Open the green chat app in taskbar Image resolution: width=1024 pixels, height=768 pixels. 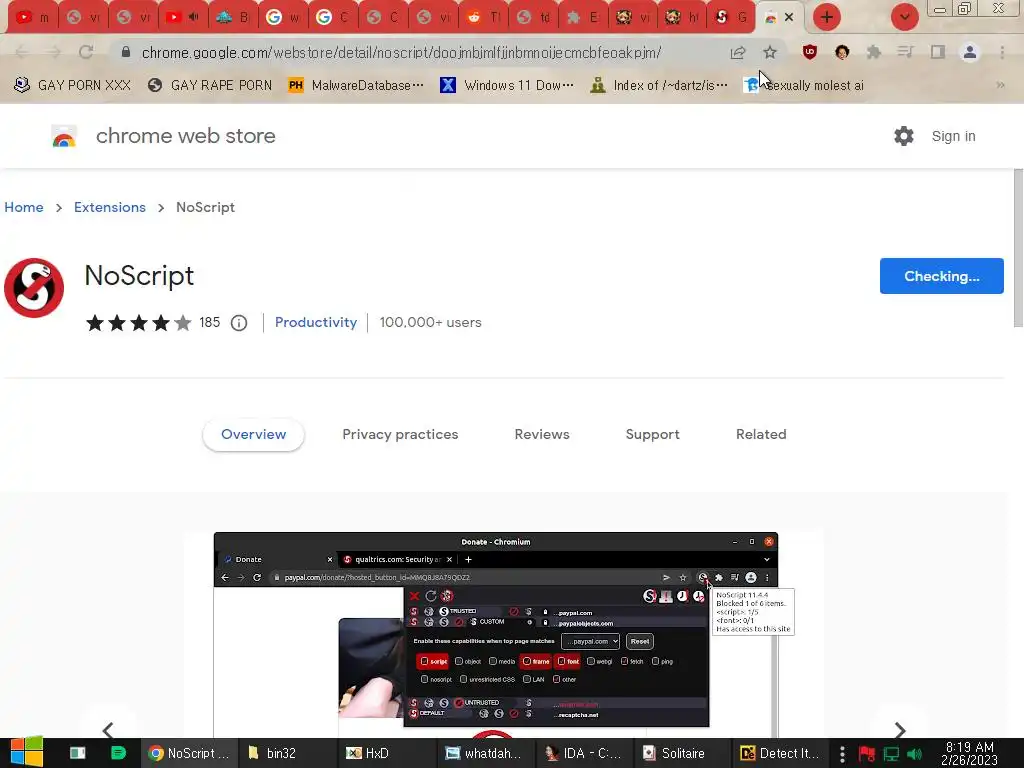point(118,753)
